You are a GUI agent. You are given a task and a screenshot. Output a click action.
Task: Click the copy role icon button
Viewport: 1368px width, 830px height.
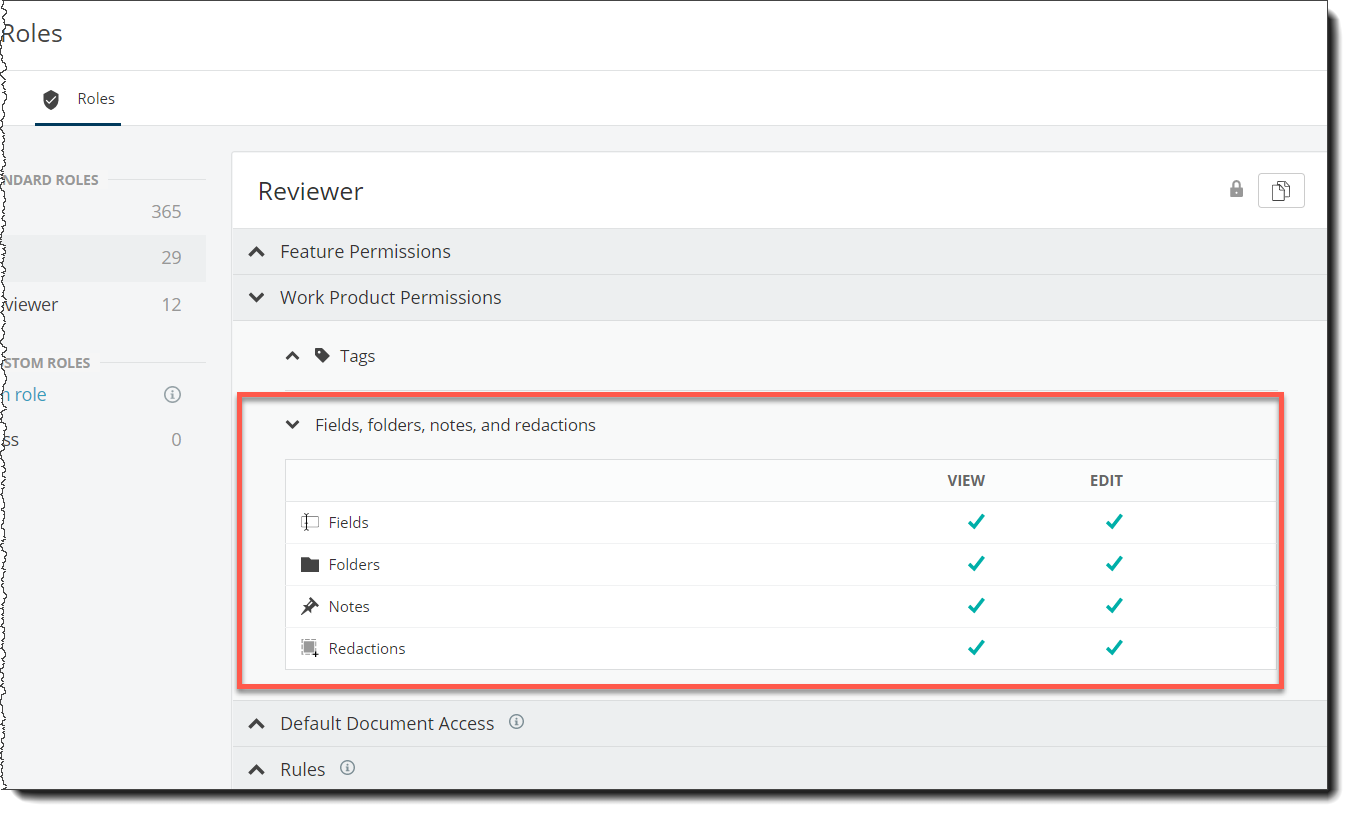1280,190
